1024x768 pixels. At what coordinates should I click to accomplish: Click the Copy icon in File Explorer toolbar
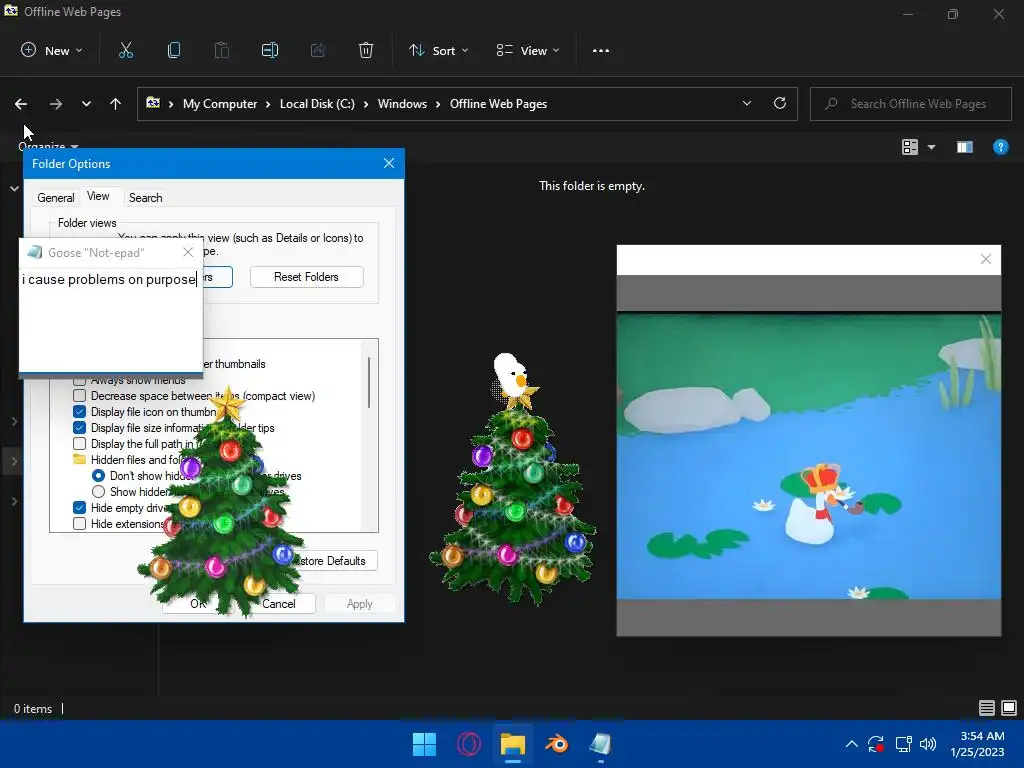[x=174, y=50]
